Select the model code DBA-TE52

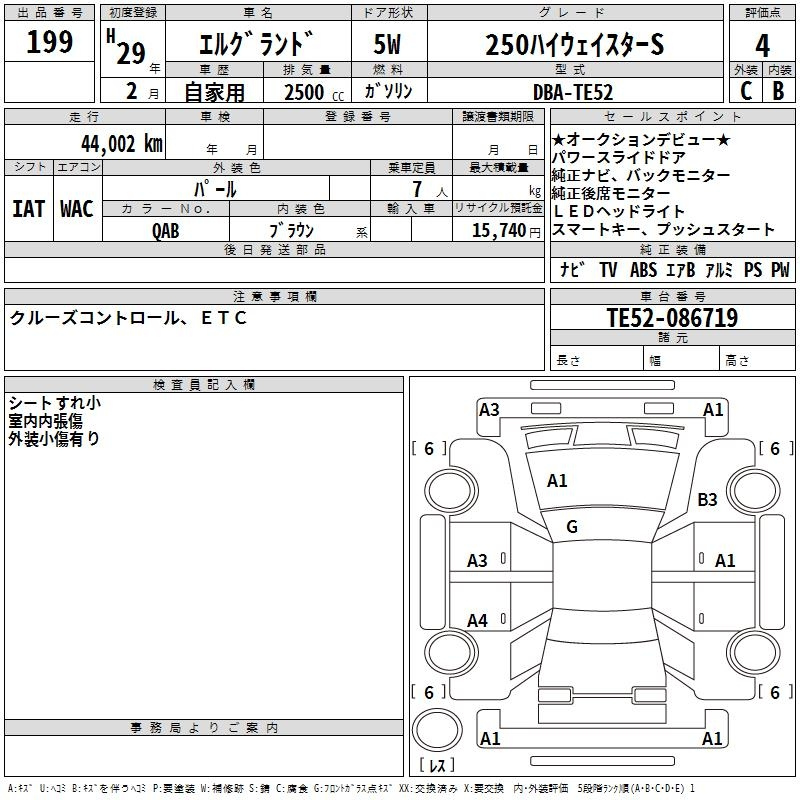572,92
